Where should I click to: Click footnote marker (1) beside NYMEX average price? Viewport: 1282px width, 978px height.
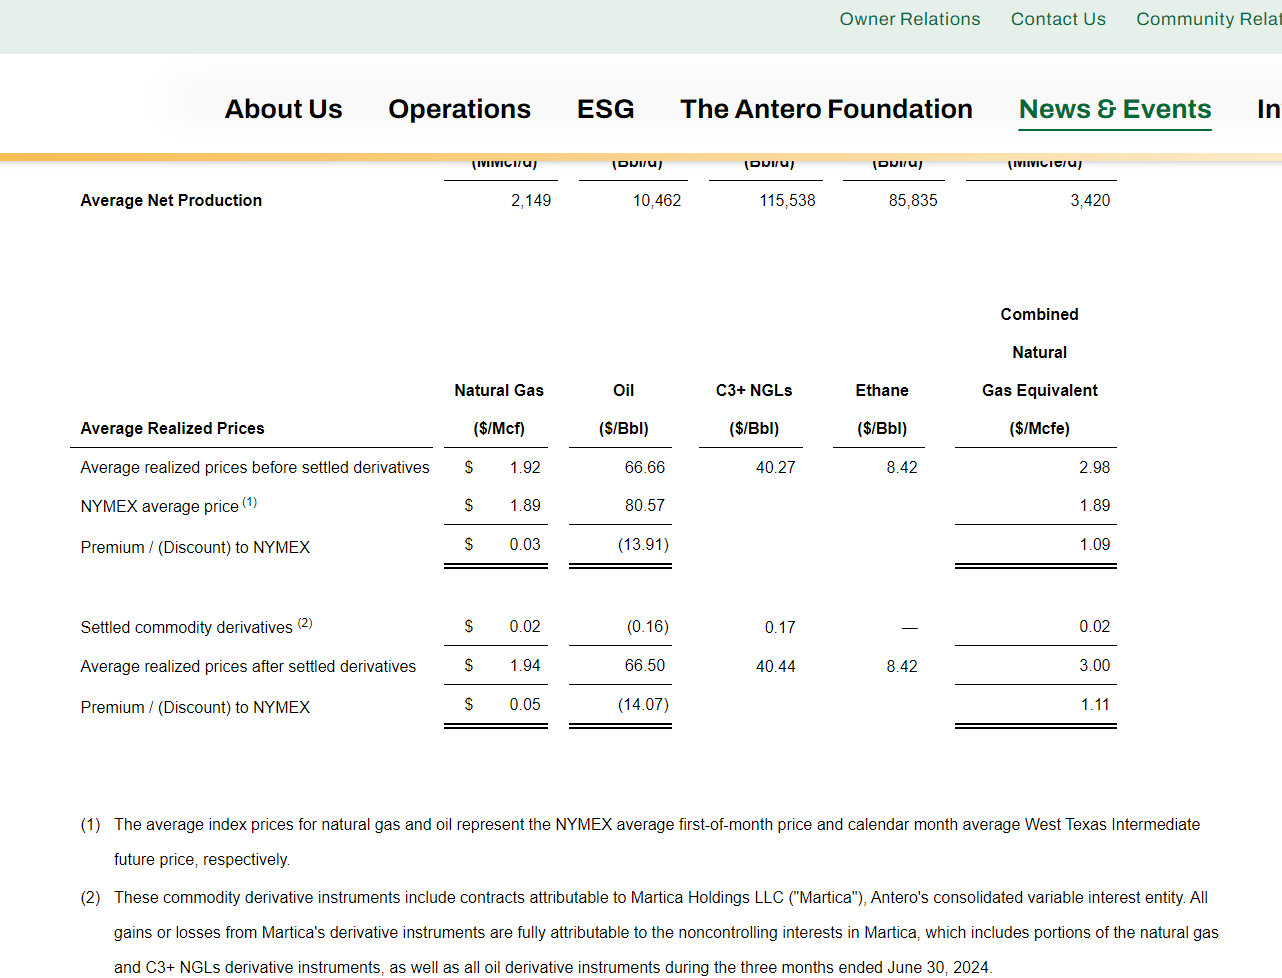249,502
